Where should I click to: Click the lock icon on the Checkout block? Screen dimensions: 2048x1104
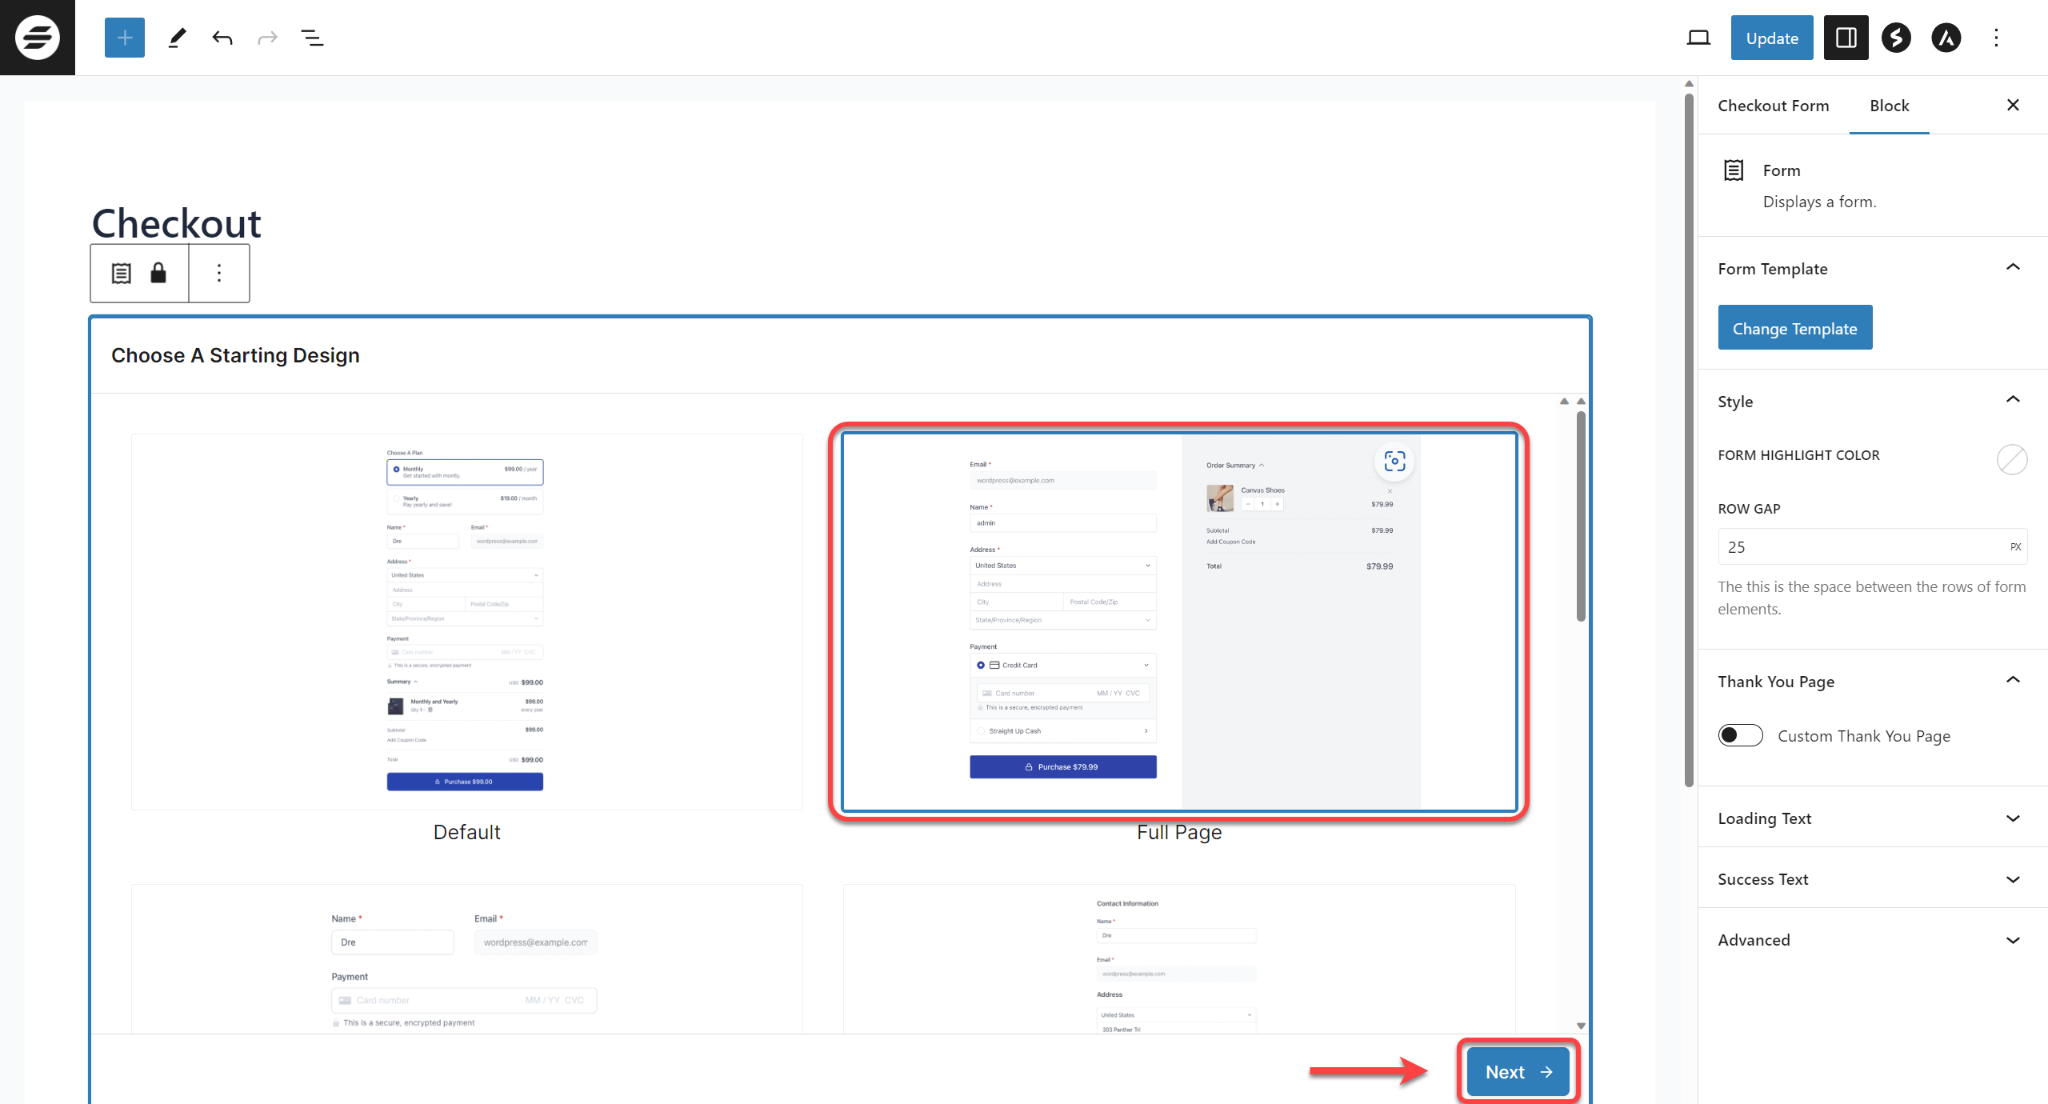(158, 273)
